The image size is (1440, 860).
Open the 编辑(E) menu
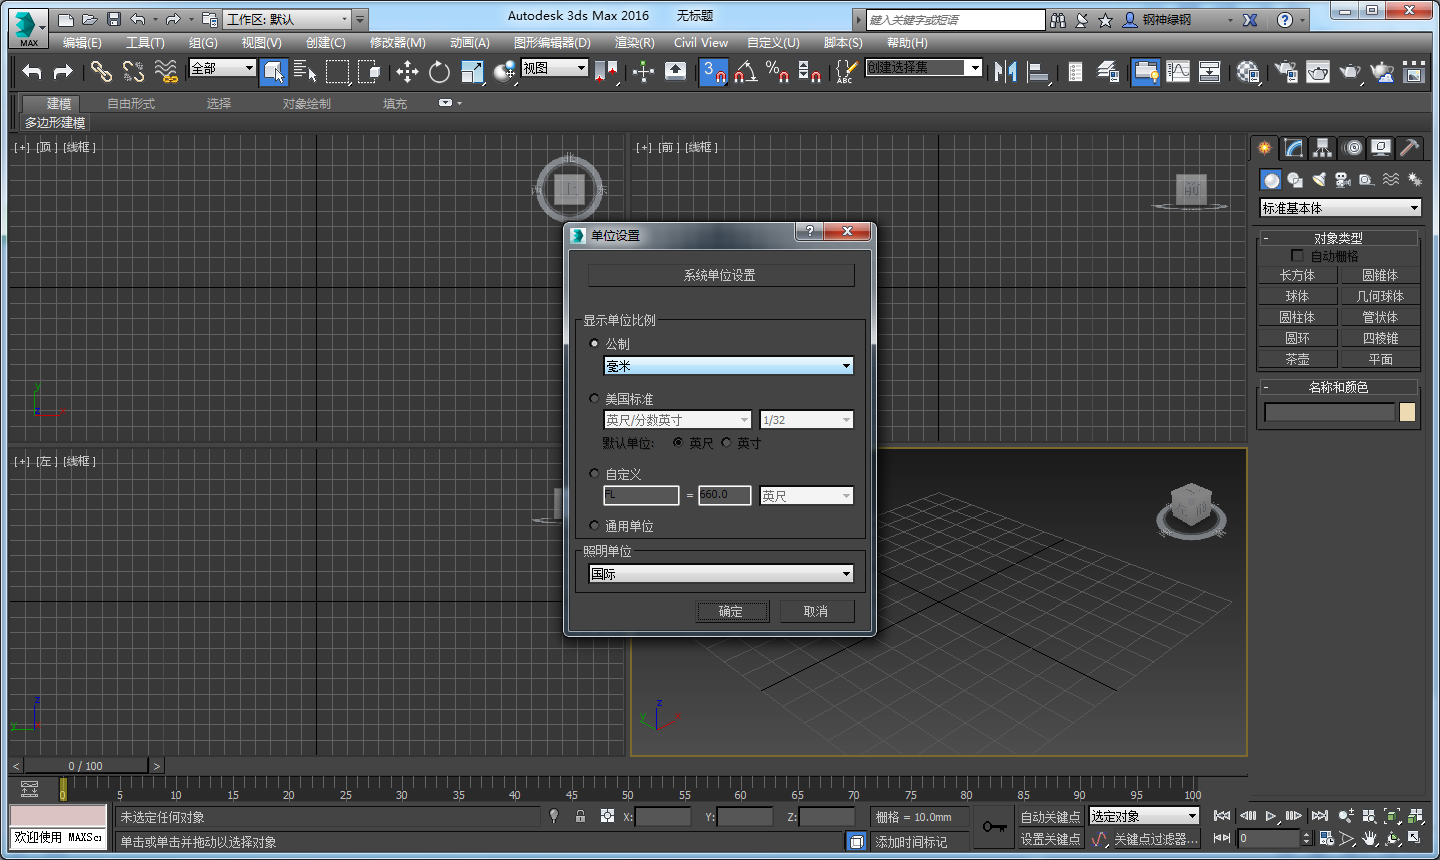pos(82,43)
